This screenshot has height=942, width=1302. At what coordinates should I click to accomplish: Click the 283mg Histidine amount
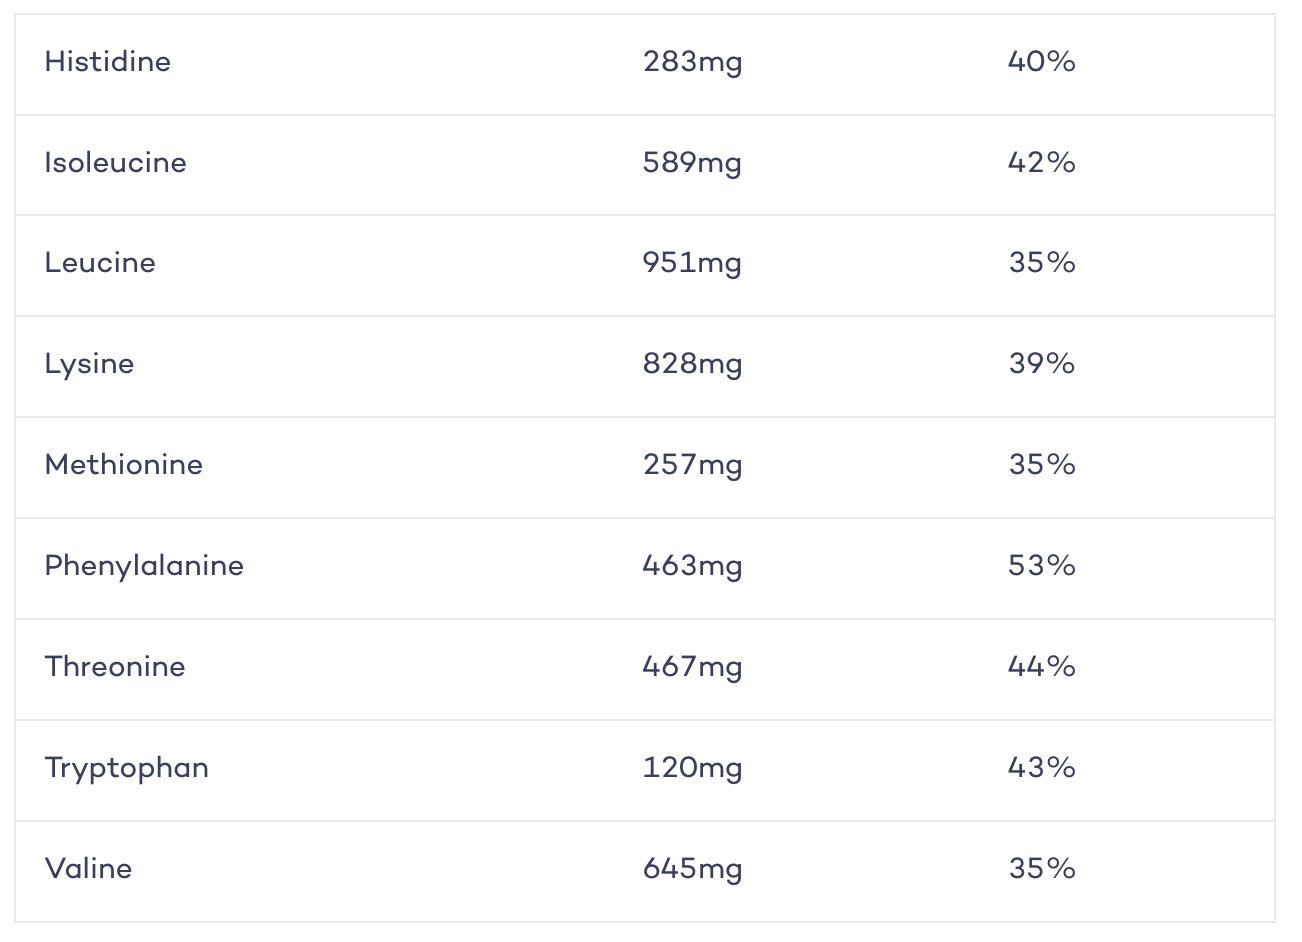(693, 62)
